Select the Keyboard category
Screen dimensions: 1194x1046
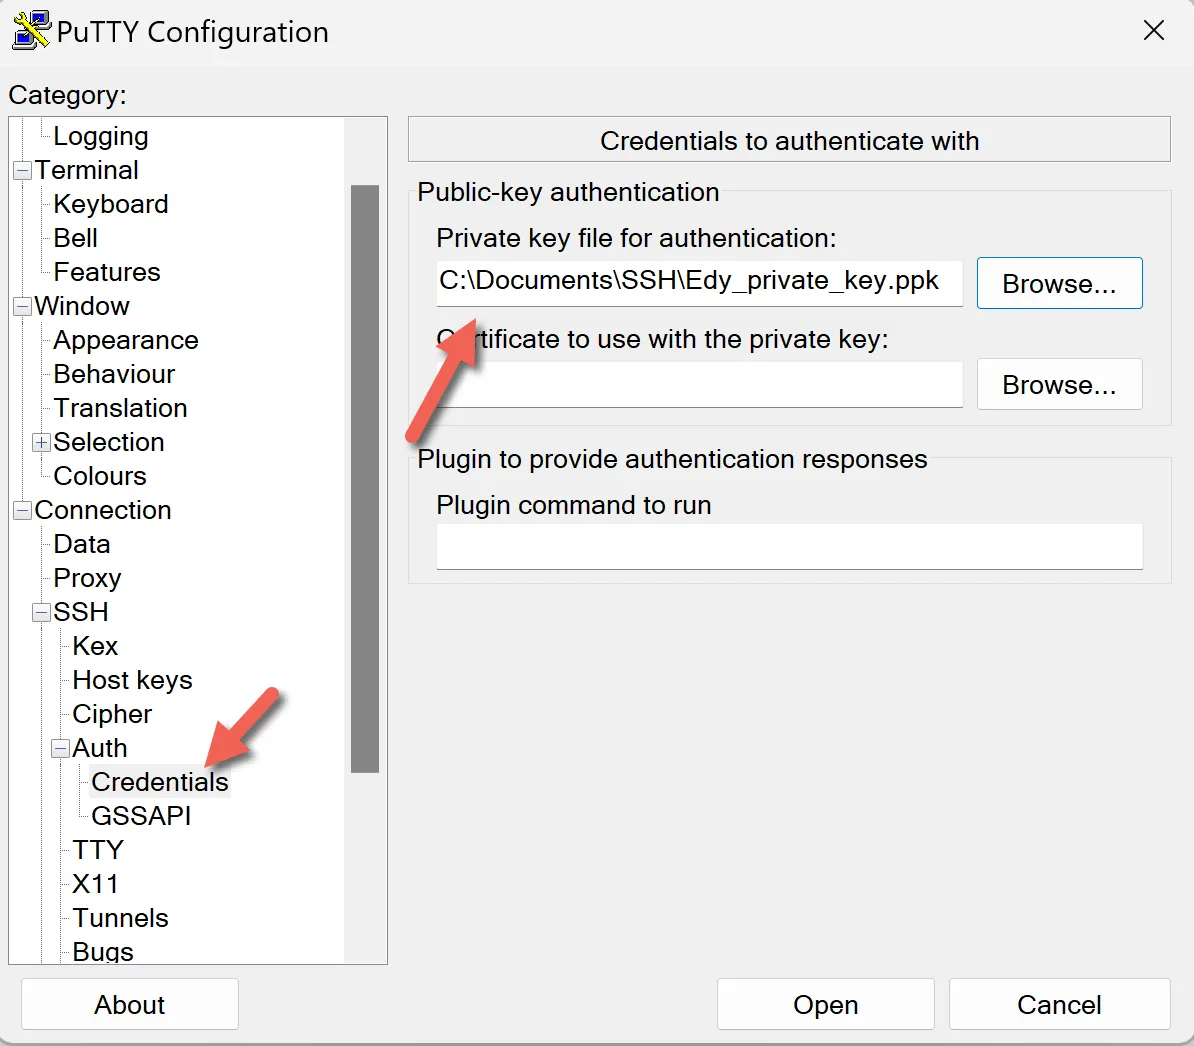click(x=110, y=204)
